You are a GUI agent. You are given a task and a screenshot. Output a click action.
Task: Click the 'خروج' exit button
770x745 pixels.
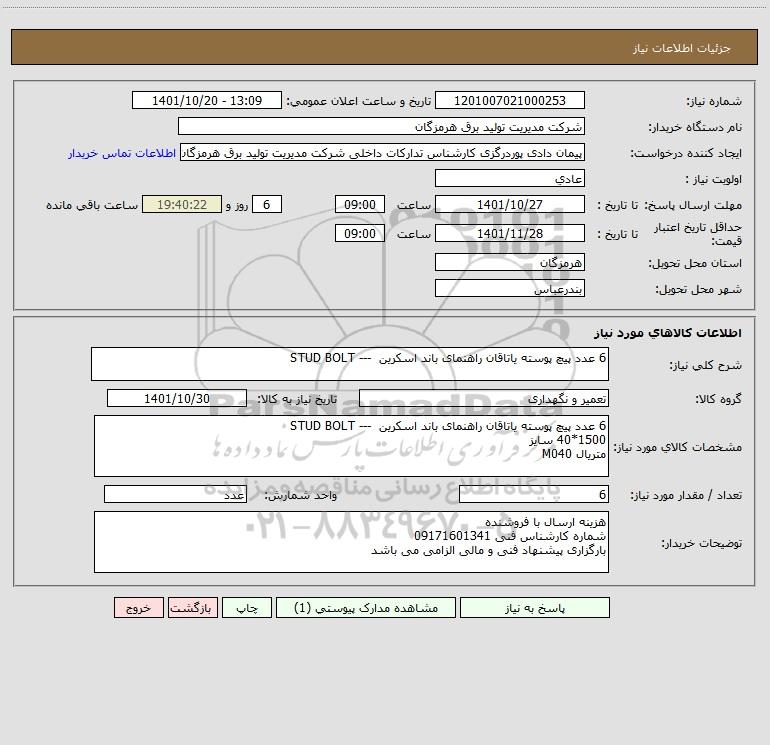click(138, 608)
